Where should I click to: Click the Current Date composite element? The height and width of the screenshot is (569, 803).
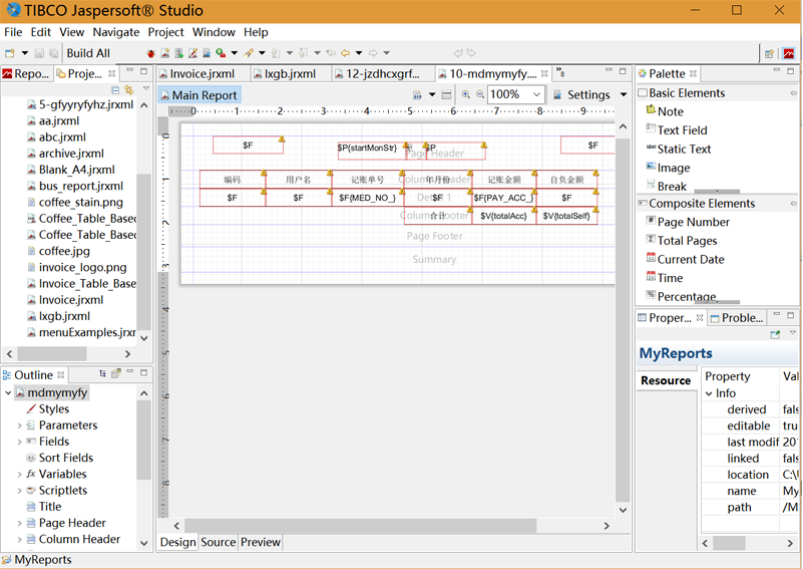click(x=690, y=259)
